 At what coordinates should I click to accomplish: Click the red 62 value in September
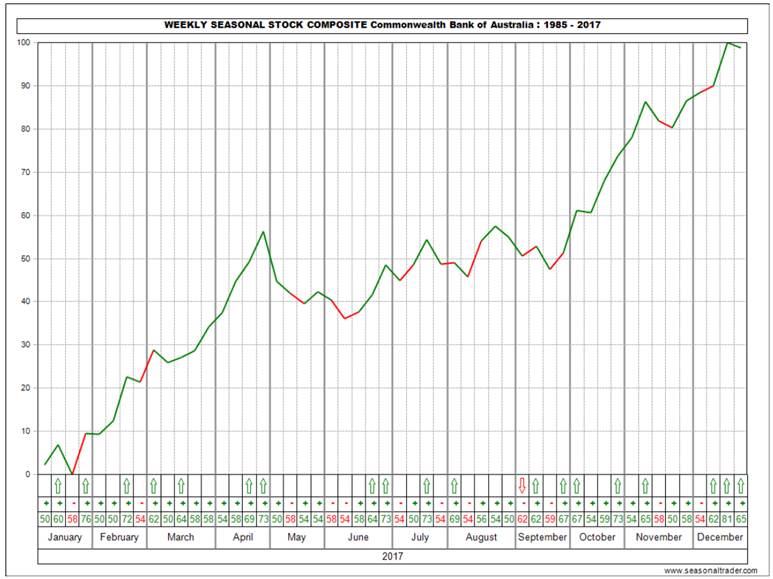tap(522, 519)
